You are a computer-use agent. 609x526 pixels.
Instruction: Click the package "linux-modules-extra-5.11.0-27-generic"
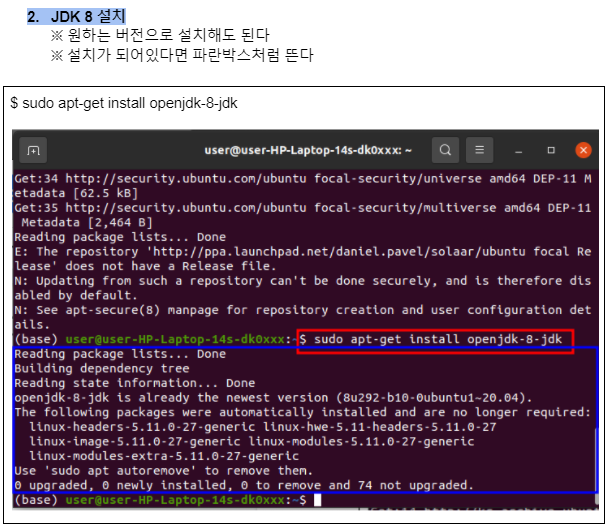tap(164, 456)
